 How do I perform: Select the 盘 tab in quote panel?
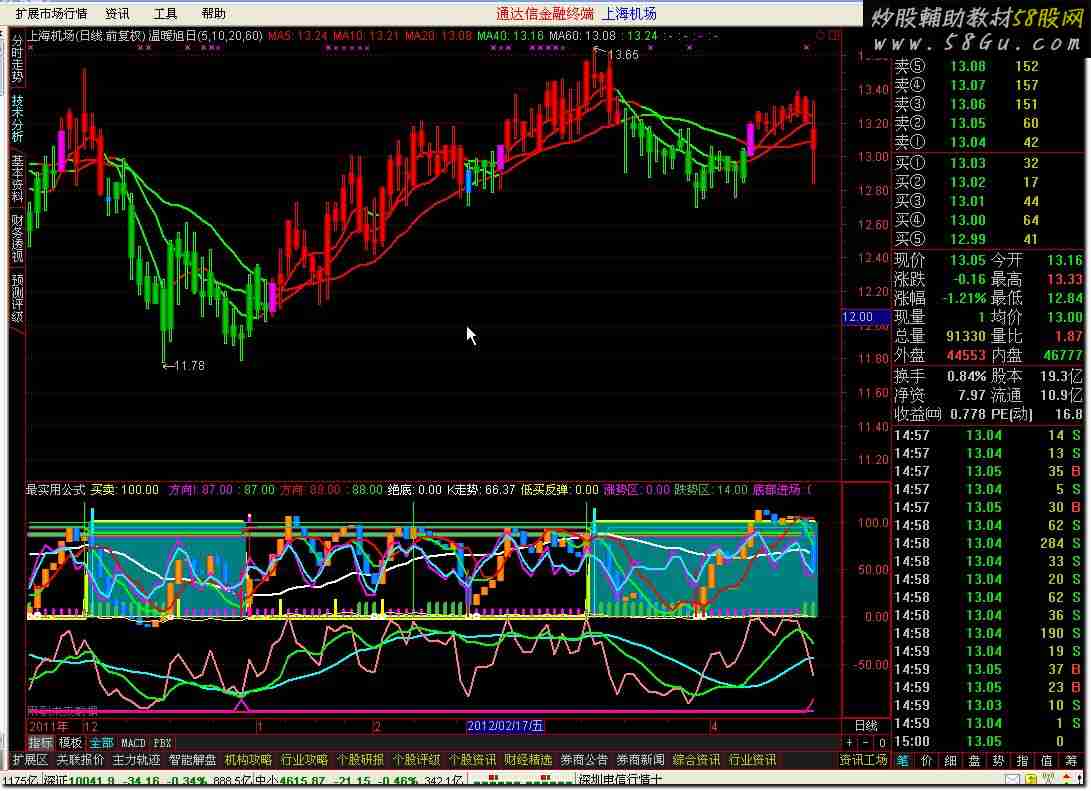pyautogui.click(x=975, y=761)
